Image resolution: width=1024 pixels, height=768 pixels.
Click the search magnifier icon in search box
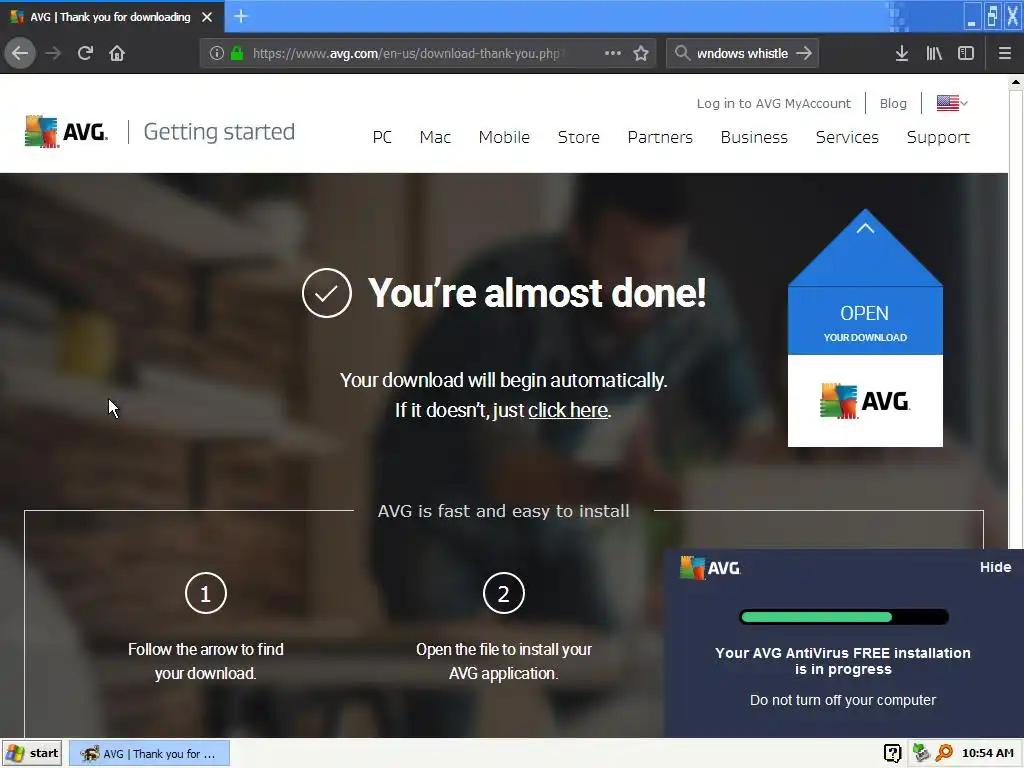click(682, 53)
